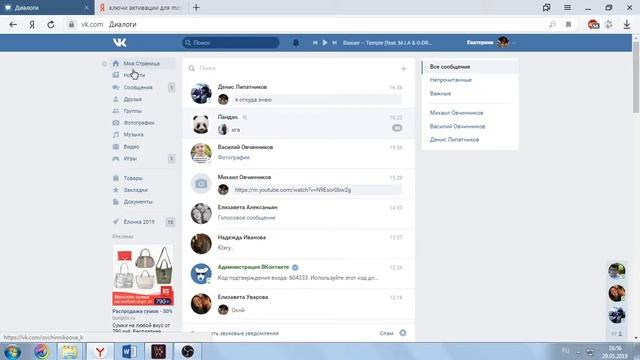
Task: Skip to the next track in header player
Action: point(334,42)
